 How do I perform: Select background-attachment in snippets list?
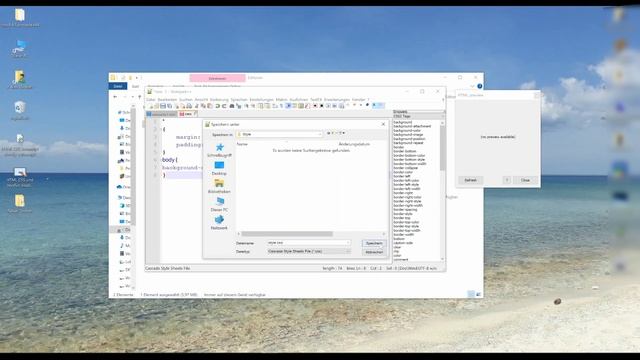(412, 126)
